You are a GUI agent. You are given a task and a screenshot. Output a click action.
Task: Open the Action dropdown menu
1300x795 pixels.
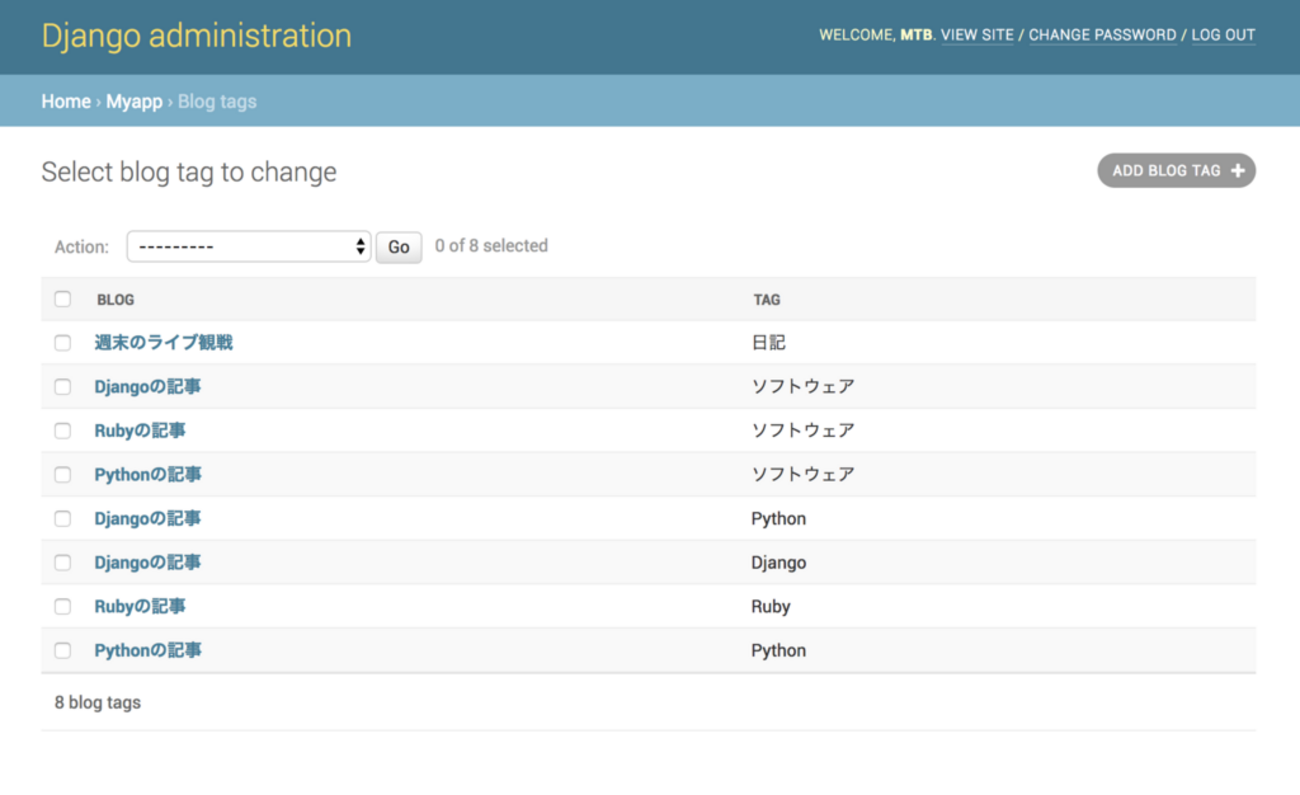point(248,247)
